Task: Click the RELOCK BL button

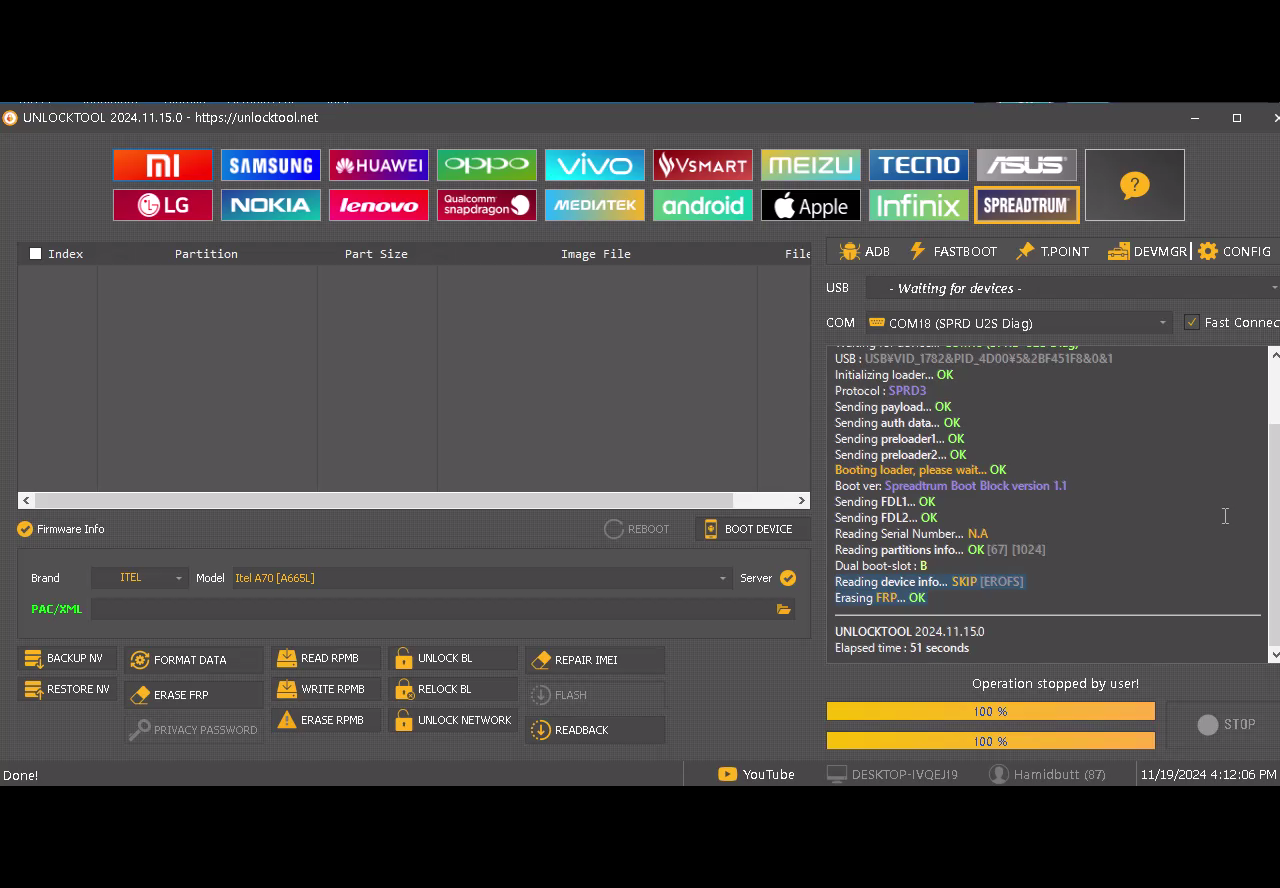Action: point(453,689)
